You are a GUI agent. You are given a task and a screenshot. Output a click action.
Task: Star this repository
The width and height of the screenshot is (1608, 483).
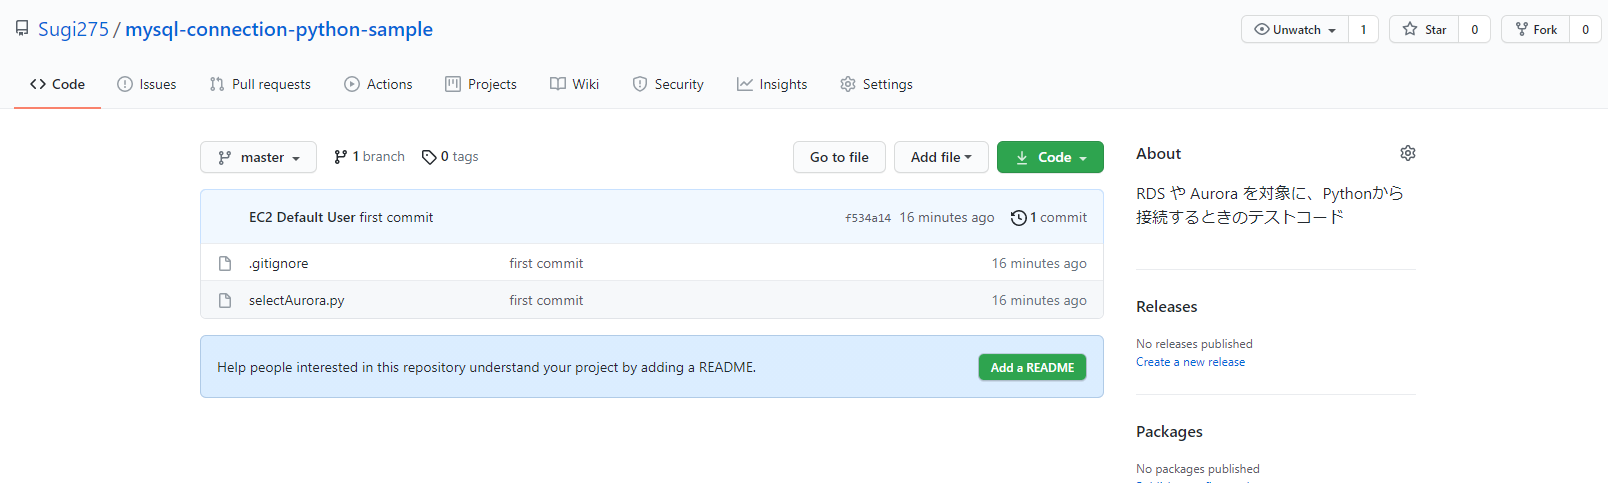tap(1424, 30)
